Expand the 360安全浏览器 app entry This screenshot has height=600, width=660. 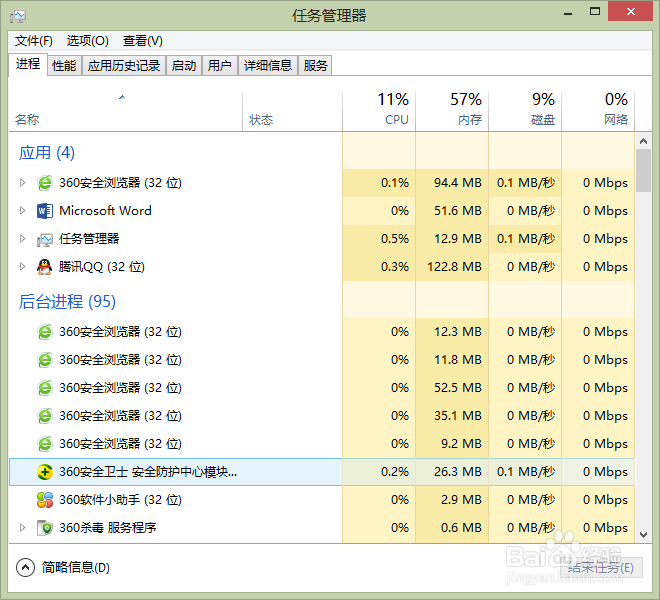tap(22, 183)
